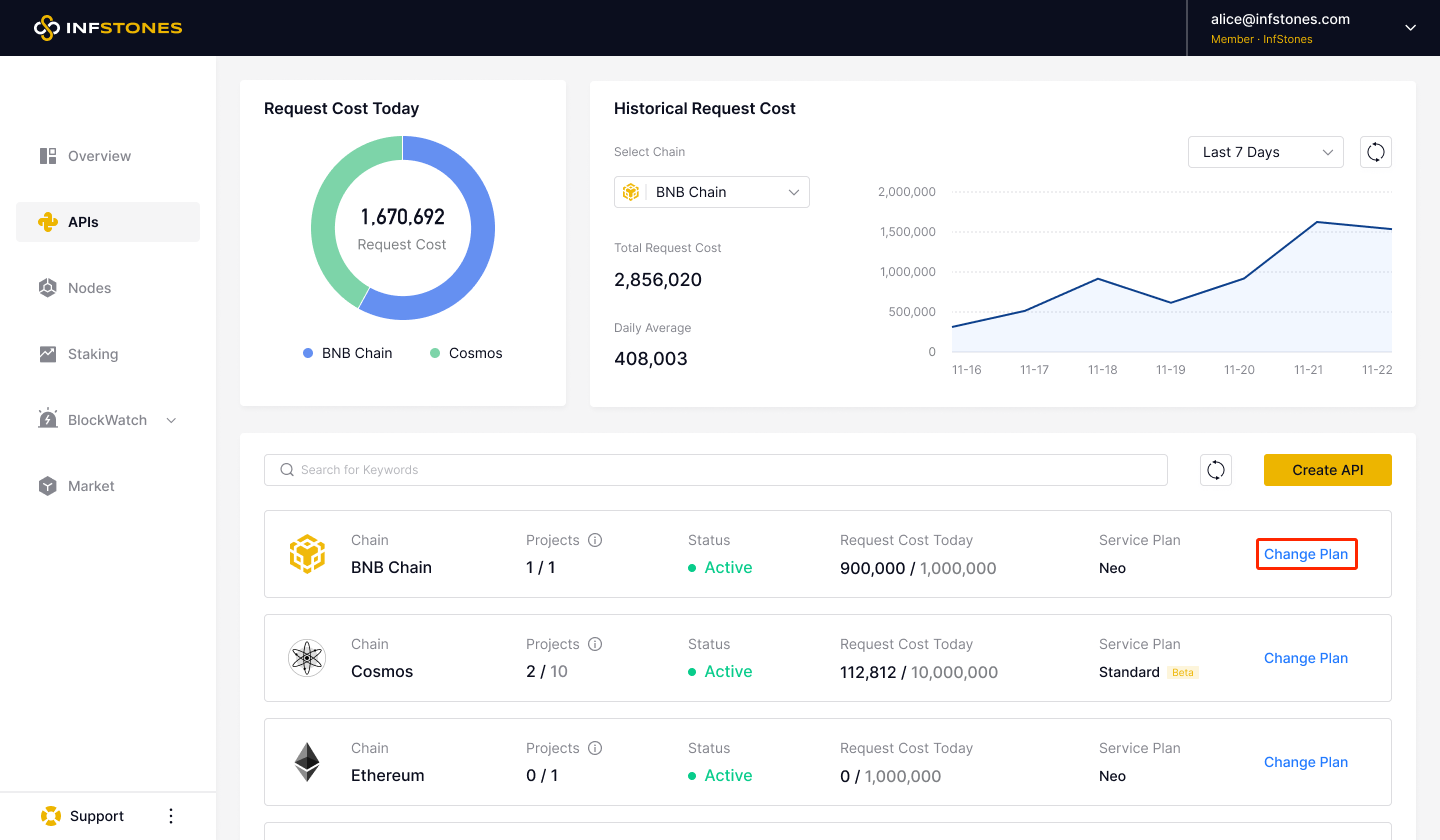Open the three-dot menu beside Support
Screen dimensions: 1440x840
[171, 816]
